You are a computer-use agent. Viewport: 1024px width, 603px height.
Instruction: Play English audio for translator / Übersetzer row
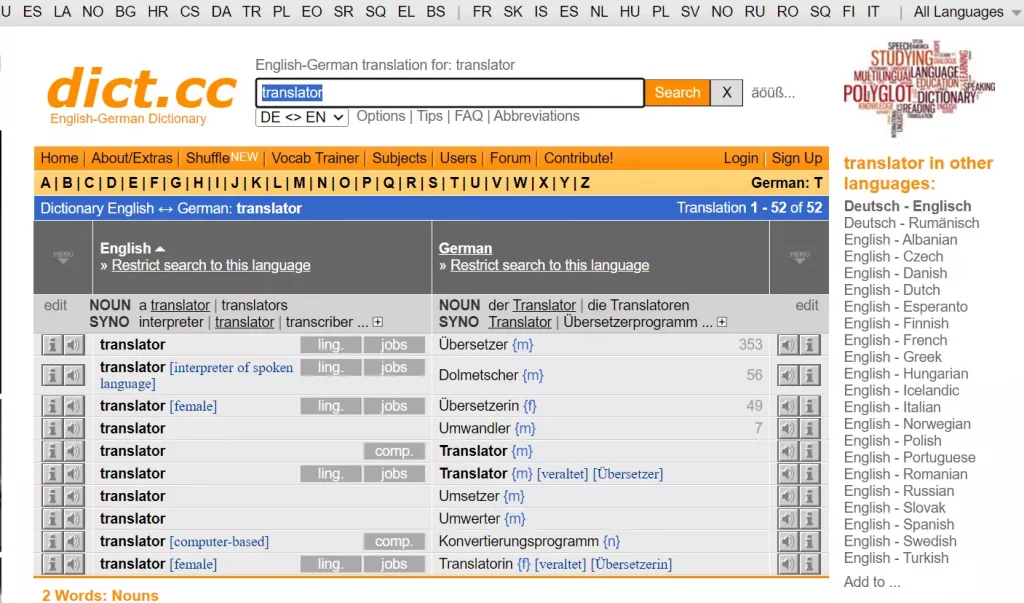point(74,344)
